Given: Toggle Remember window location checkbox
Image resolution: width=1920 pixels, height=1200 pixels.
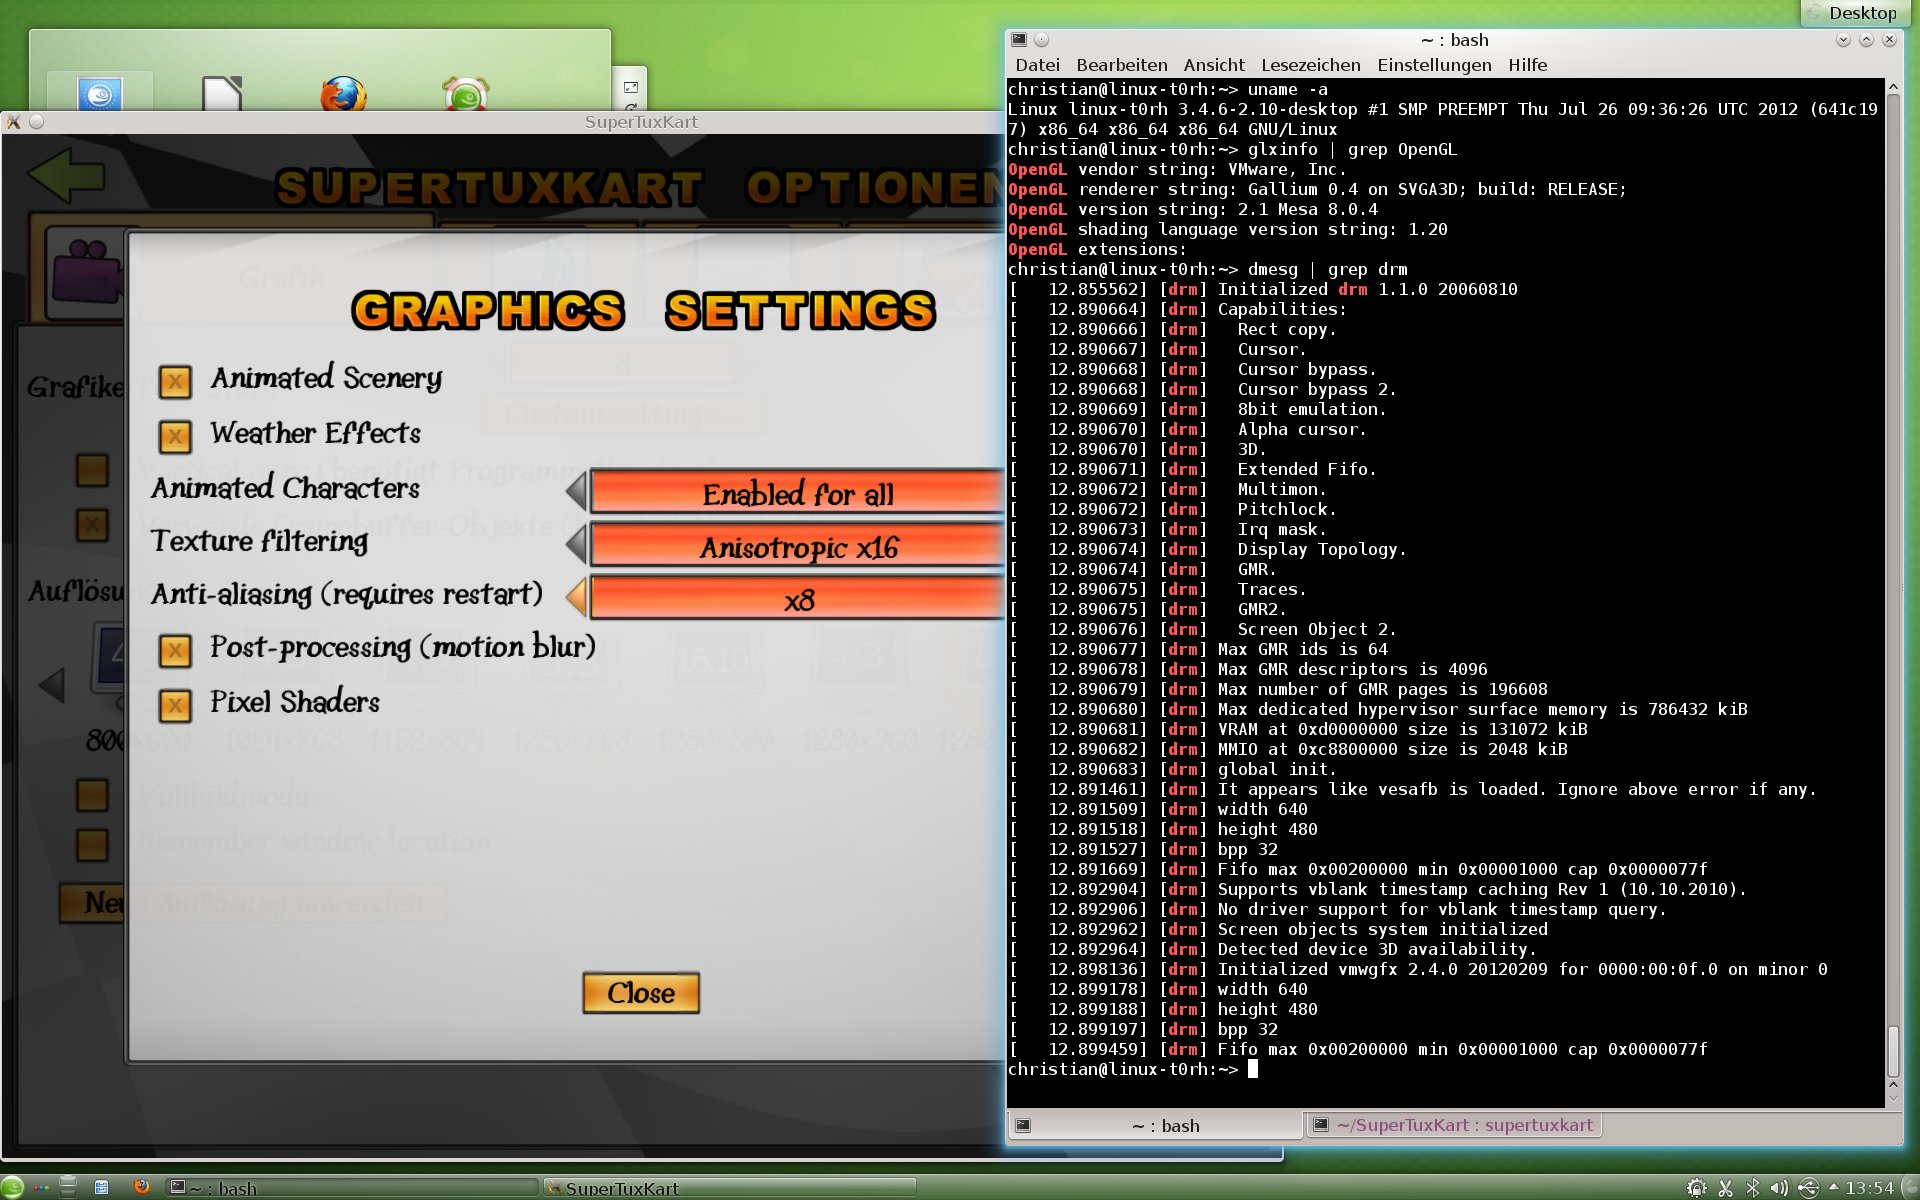Looking at the screenshot, I should click(92, 845).
